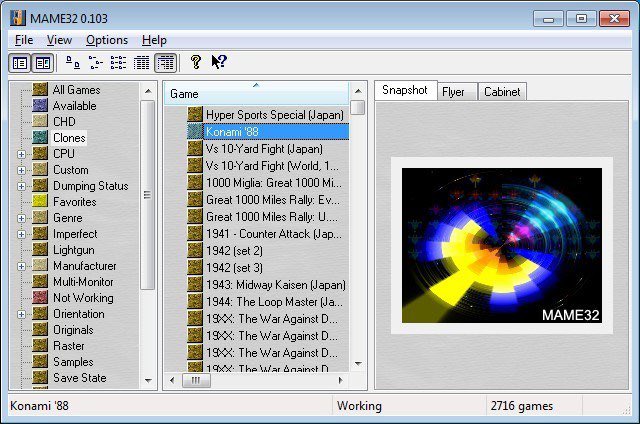
Task: Expand the Dumping Status folder
Action: (22, 186)
